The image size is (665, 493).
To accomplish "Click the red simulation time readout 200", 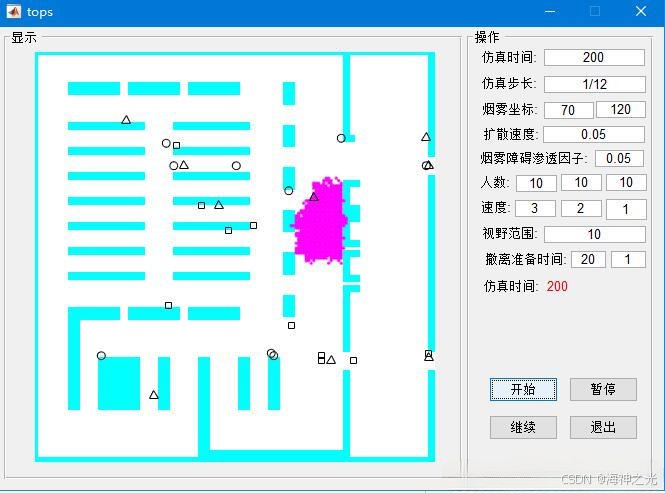I will point(557,286).
